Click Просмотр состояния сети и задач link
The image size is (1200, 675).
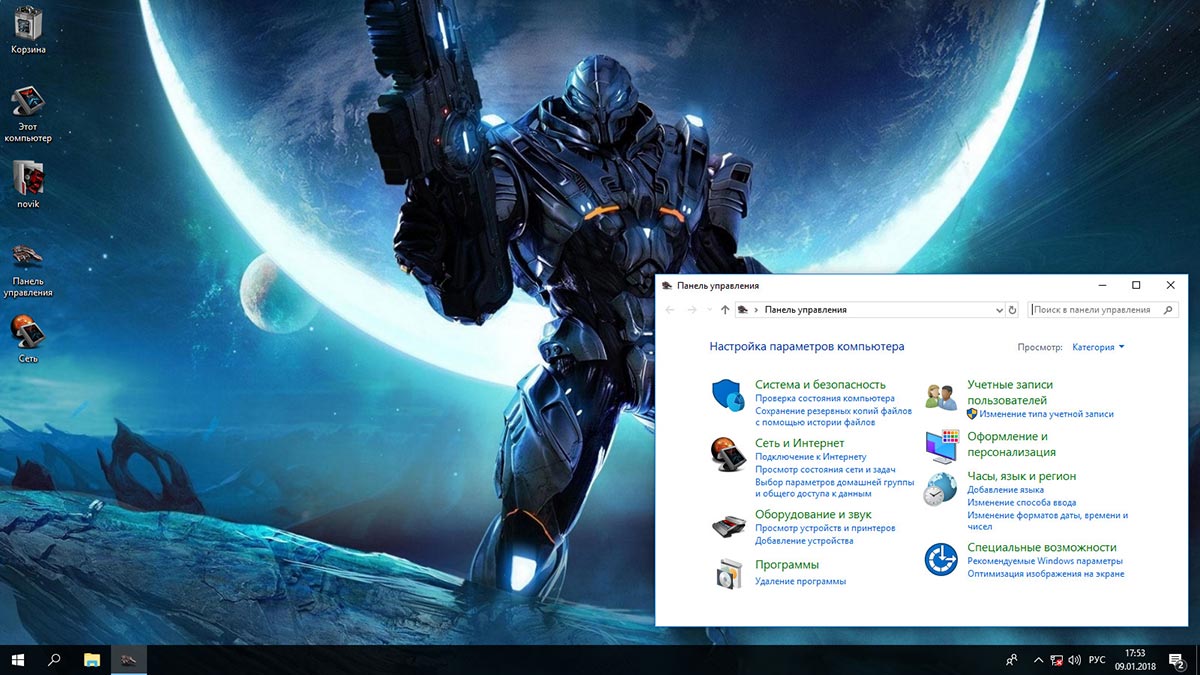pyautogui.click(x=825, y=469)
